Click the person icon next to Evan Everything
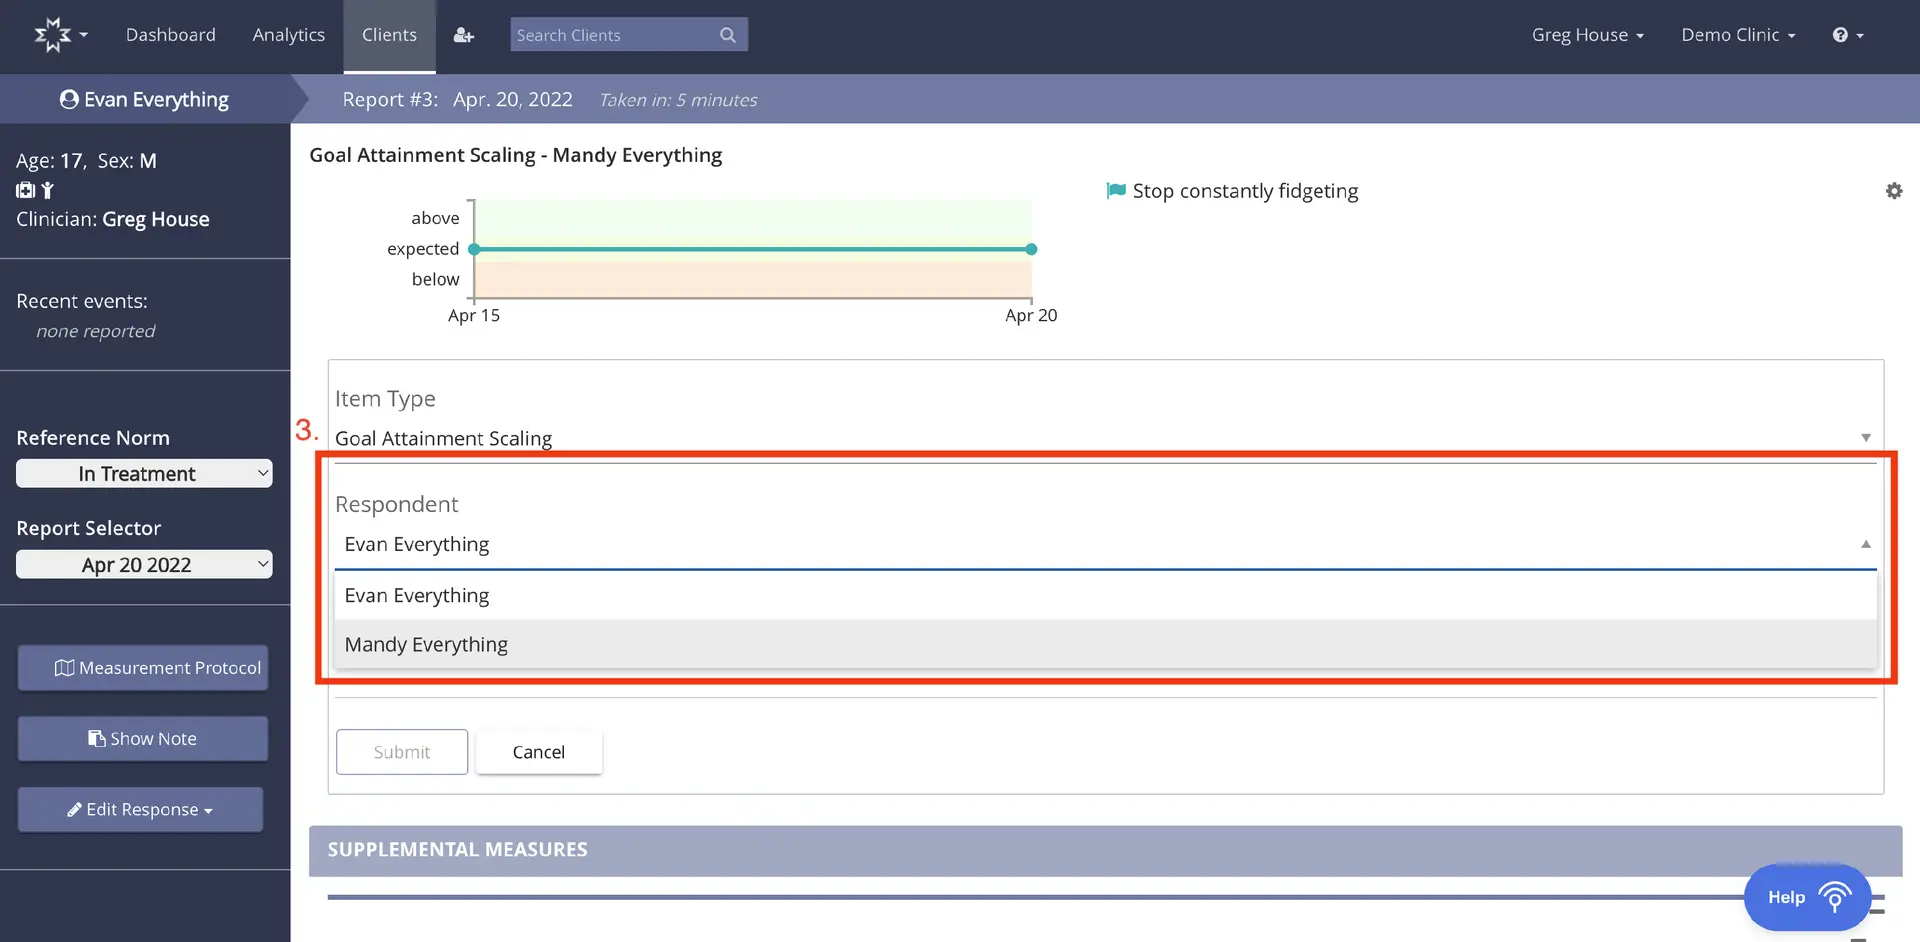 (x=68, y=99)
